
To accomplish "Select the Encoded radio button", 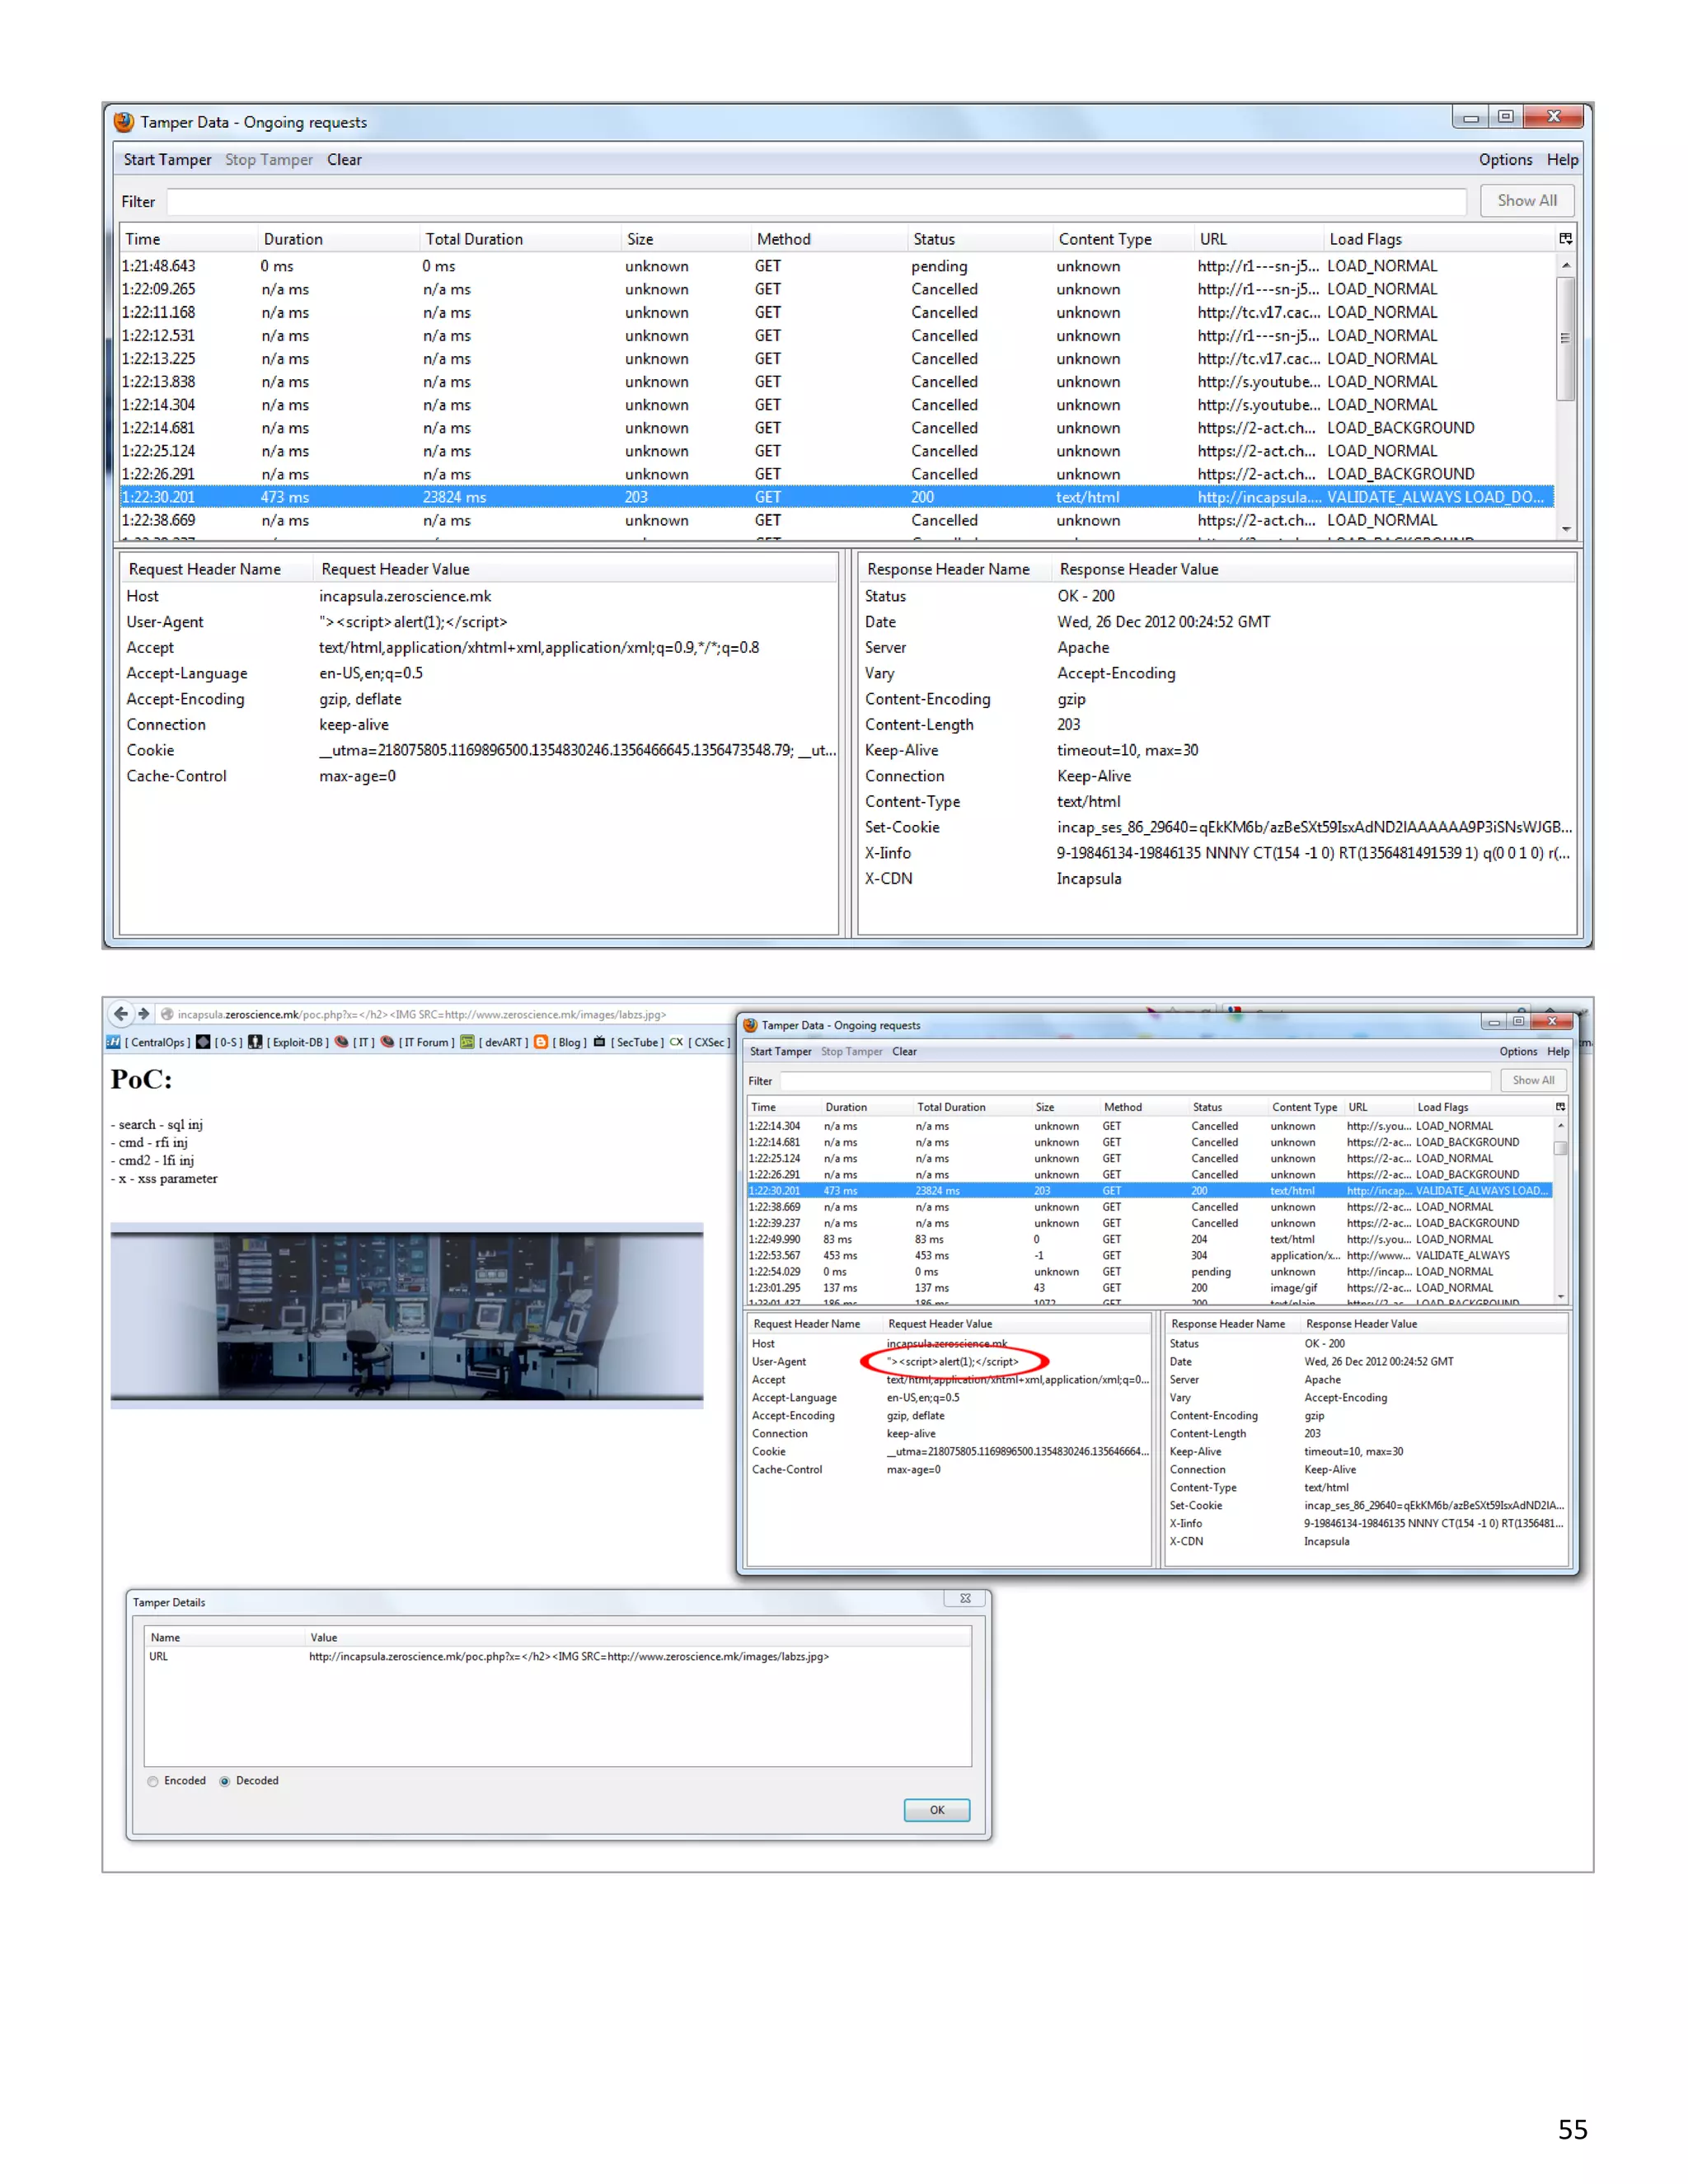I will click(x=153, y=1781).
